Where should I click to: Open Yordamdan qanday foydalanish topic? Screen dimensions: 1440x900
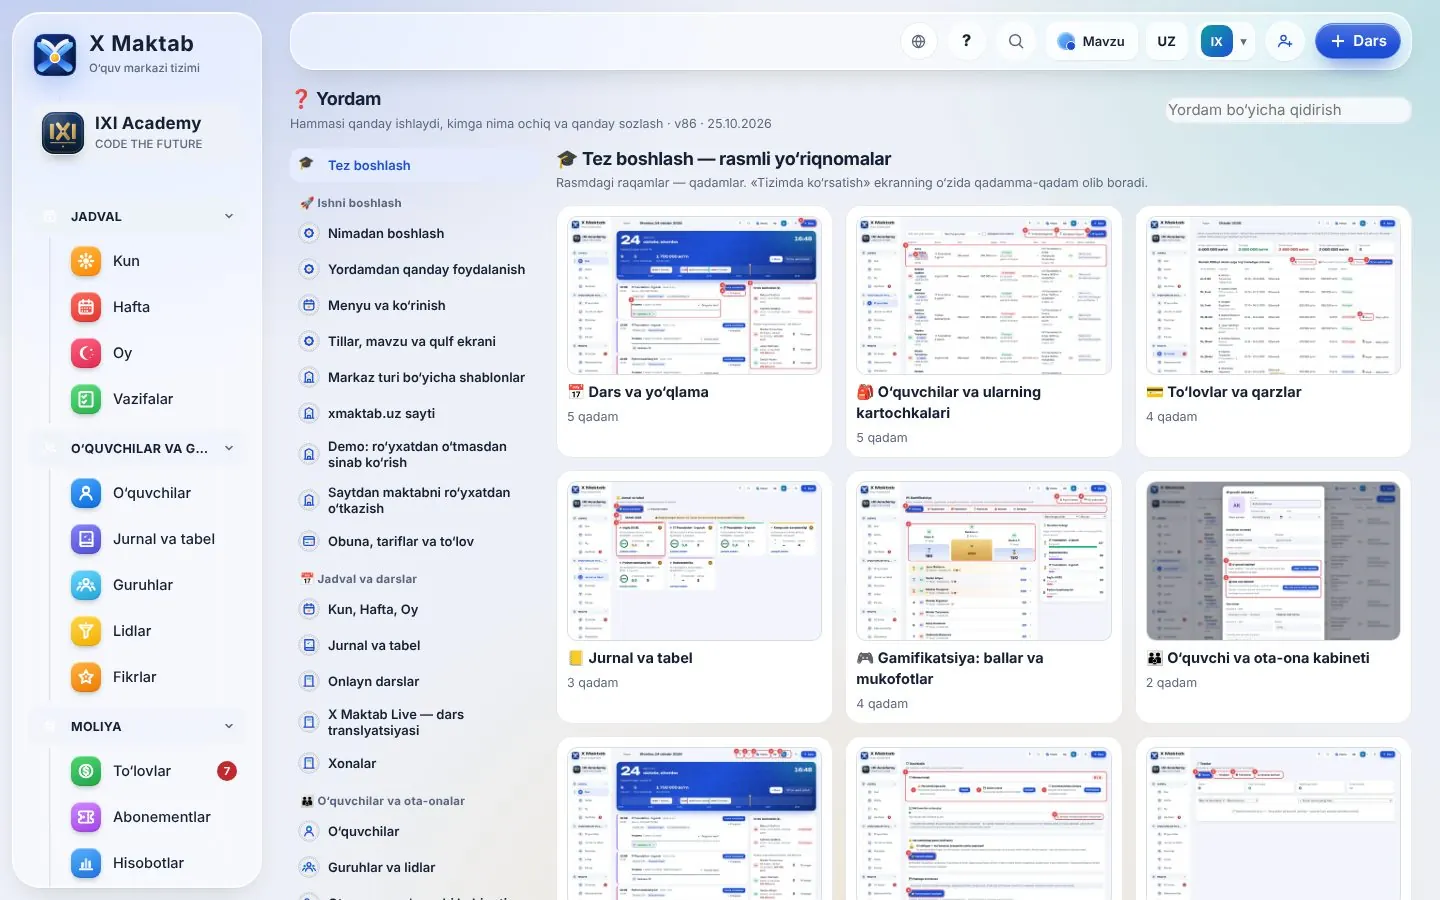pos(413,270)
